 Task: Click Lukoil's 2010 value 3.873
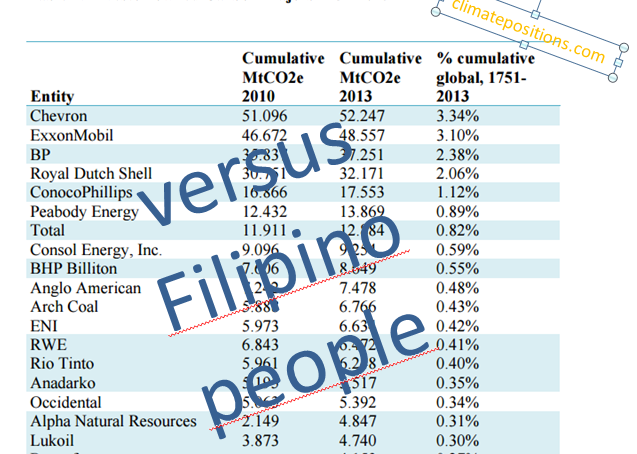[x=260, y=441]
